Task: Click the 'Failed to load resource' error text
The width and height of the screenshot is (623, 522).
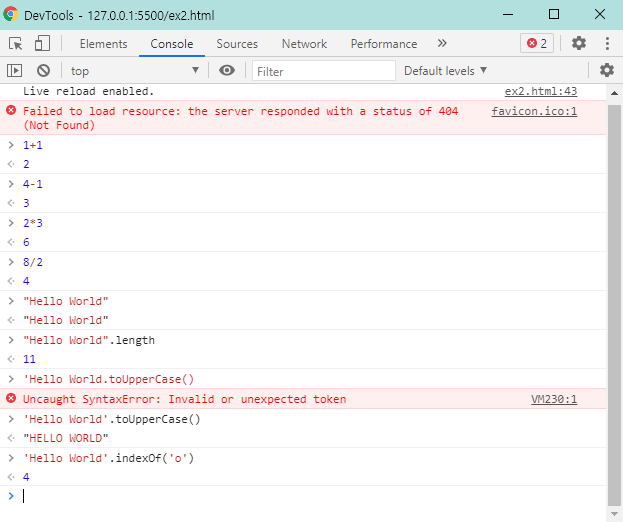Action: click(240, 118)
